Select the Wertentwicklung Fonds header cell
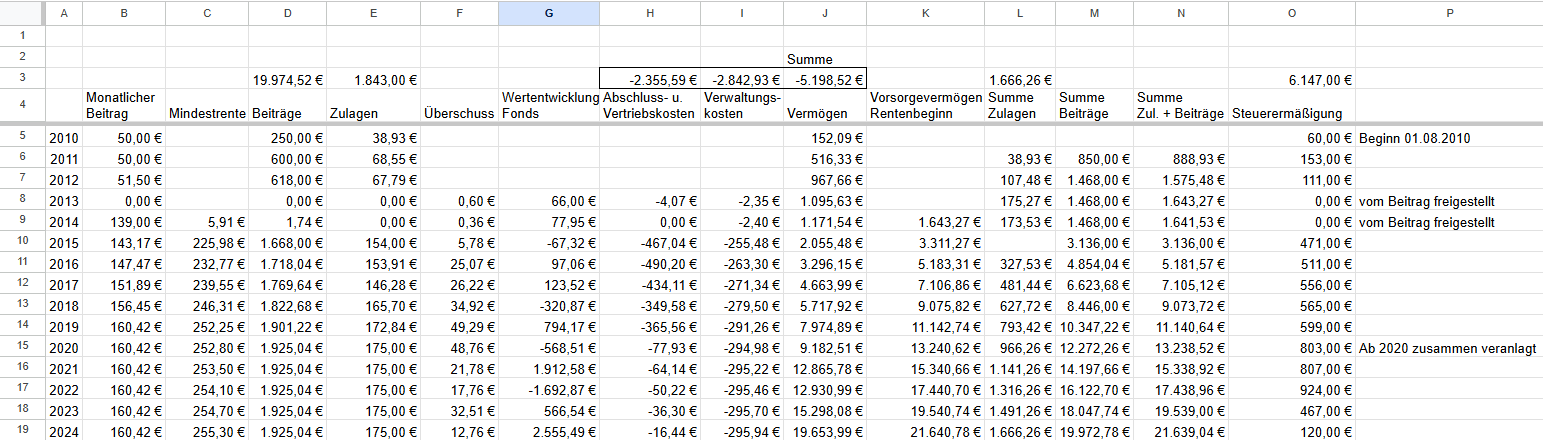Image resolution: width=1543 pixels, height=440 pixels. tap(548, 106)
